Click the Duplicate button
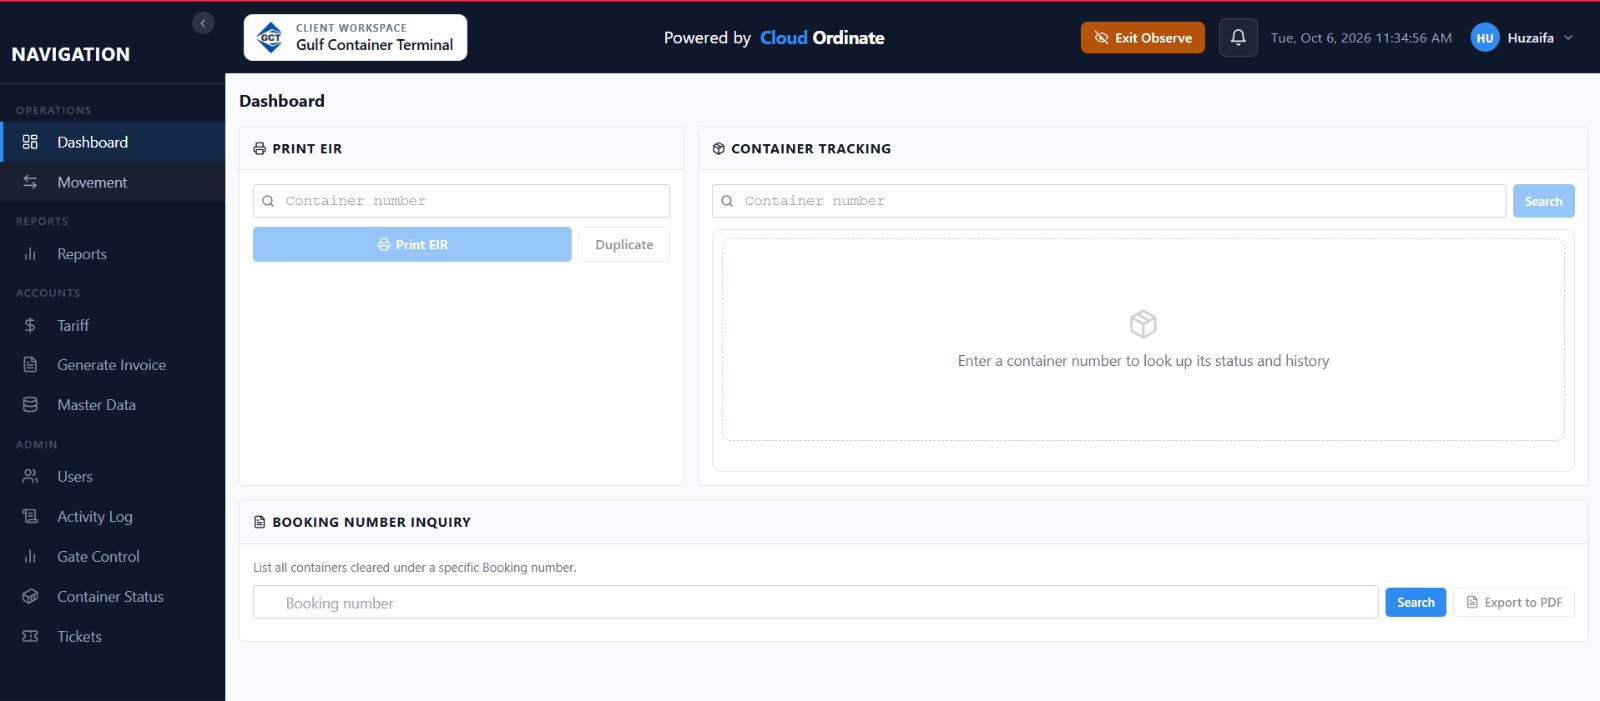Screen dimensions: 1600x701 [624, 244]
